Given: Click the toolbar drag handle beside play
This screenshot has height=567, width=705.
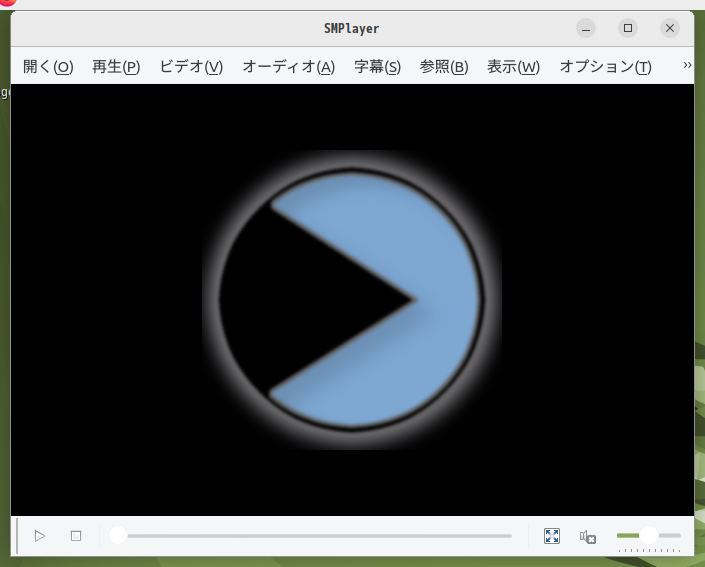Looking at the screenshot, I should [17, 536].
